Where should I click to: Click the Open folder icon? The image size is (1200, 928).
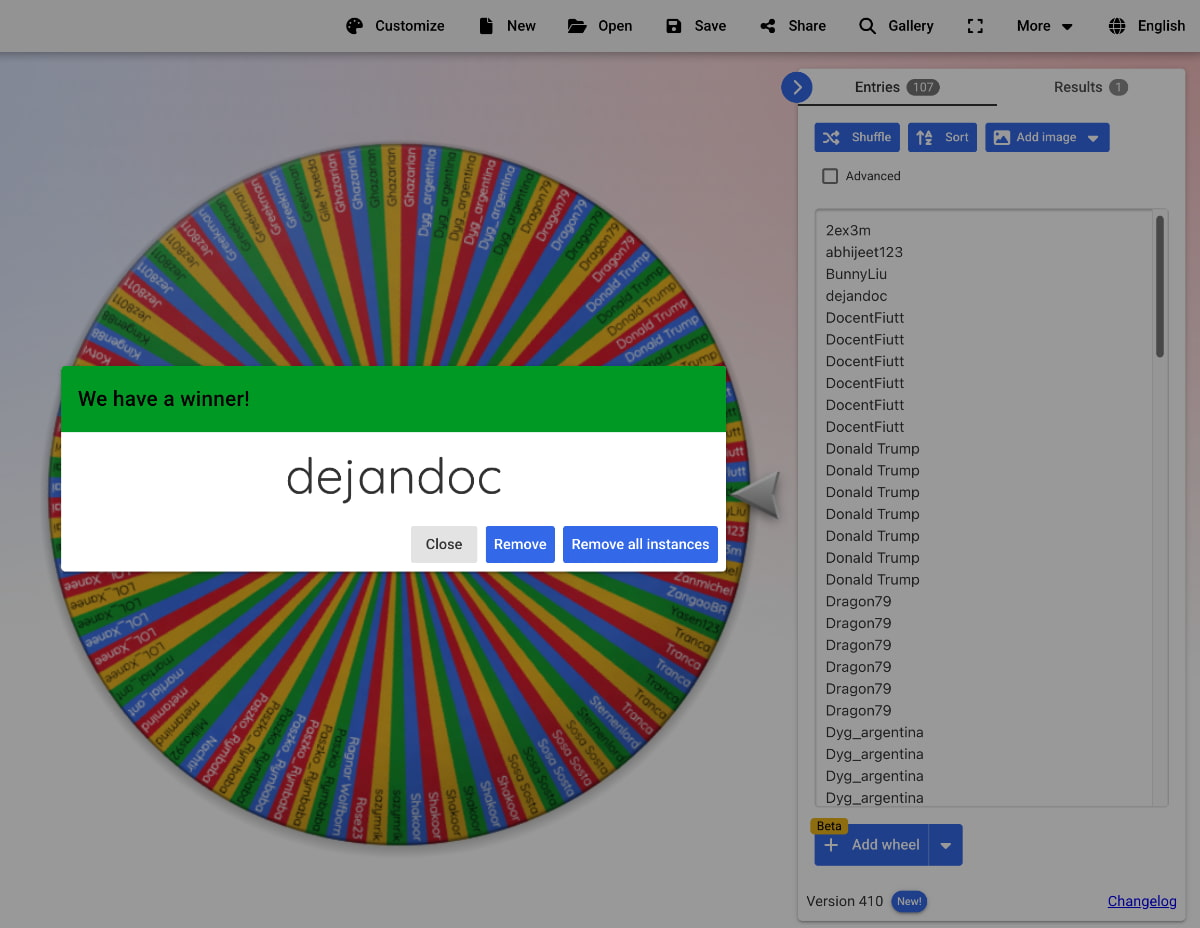click(577, 26)
